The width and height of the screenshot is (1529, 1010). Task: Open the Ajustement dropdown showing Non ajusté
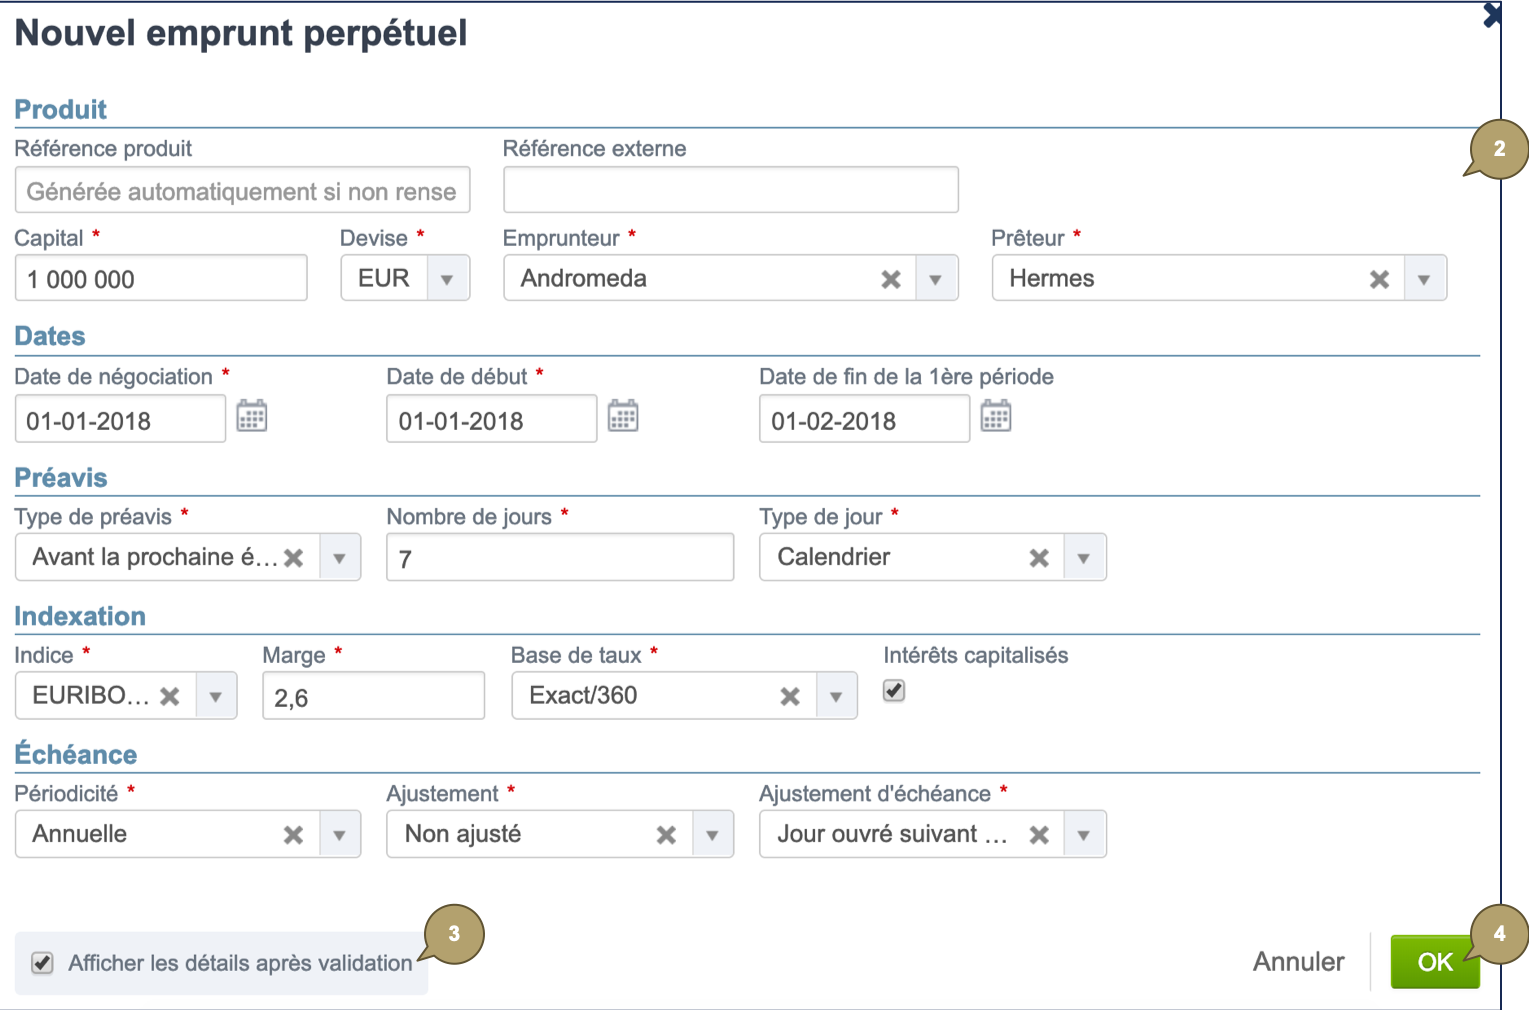tap(711, 833)
